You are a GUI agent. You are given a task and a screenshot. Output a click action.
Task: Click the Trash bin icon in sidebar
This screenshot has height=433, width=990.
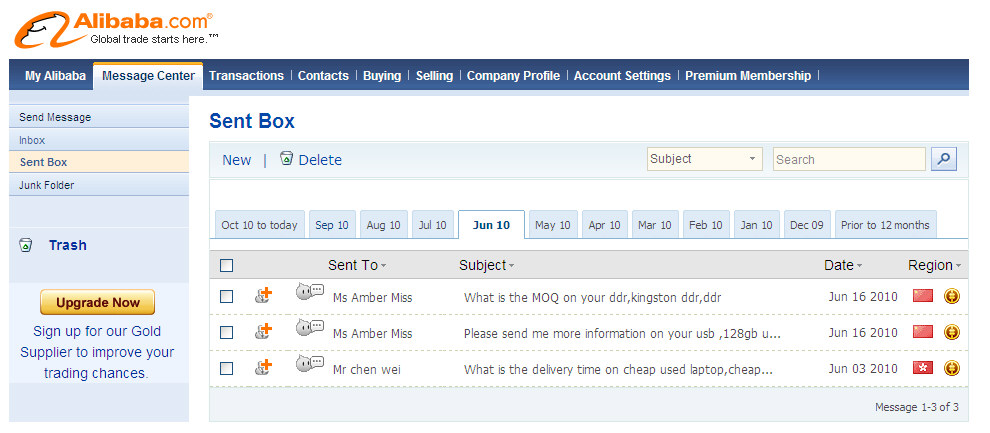26,245
